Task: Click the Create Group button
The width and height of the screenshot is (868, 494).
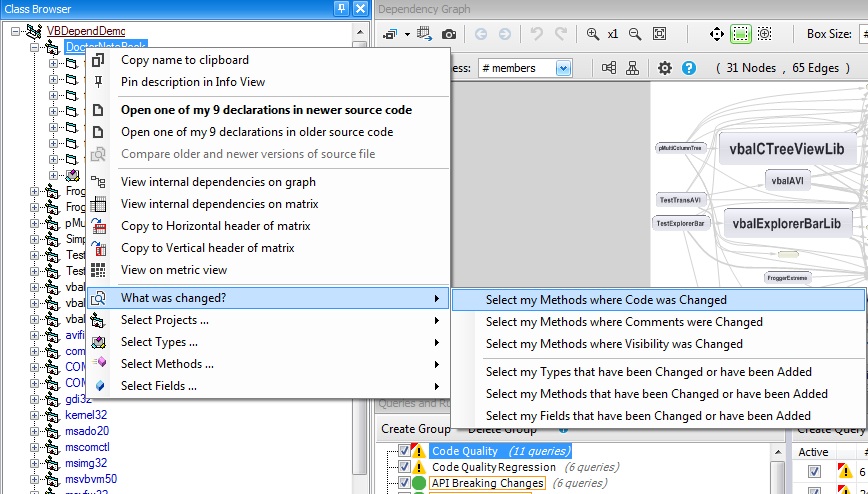Action: pos(417,429)
